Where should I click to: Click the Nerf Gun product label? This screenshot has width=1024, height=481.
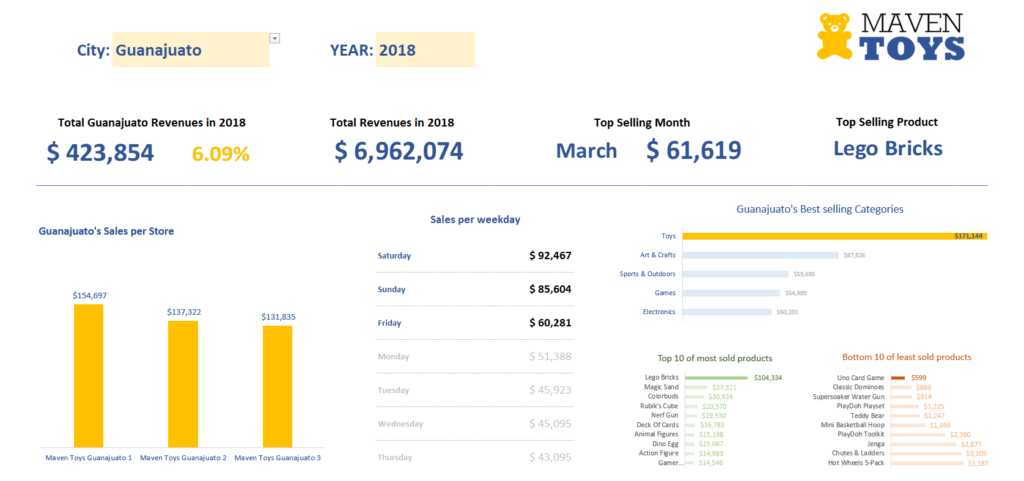point(665,415)
